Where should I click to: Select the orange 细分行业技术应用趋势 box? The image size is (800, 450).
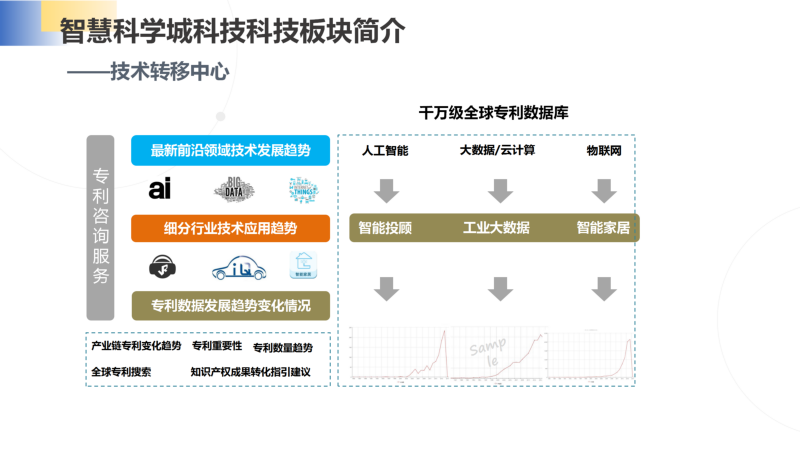click(231, 228)
